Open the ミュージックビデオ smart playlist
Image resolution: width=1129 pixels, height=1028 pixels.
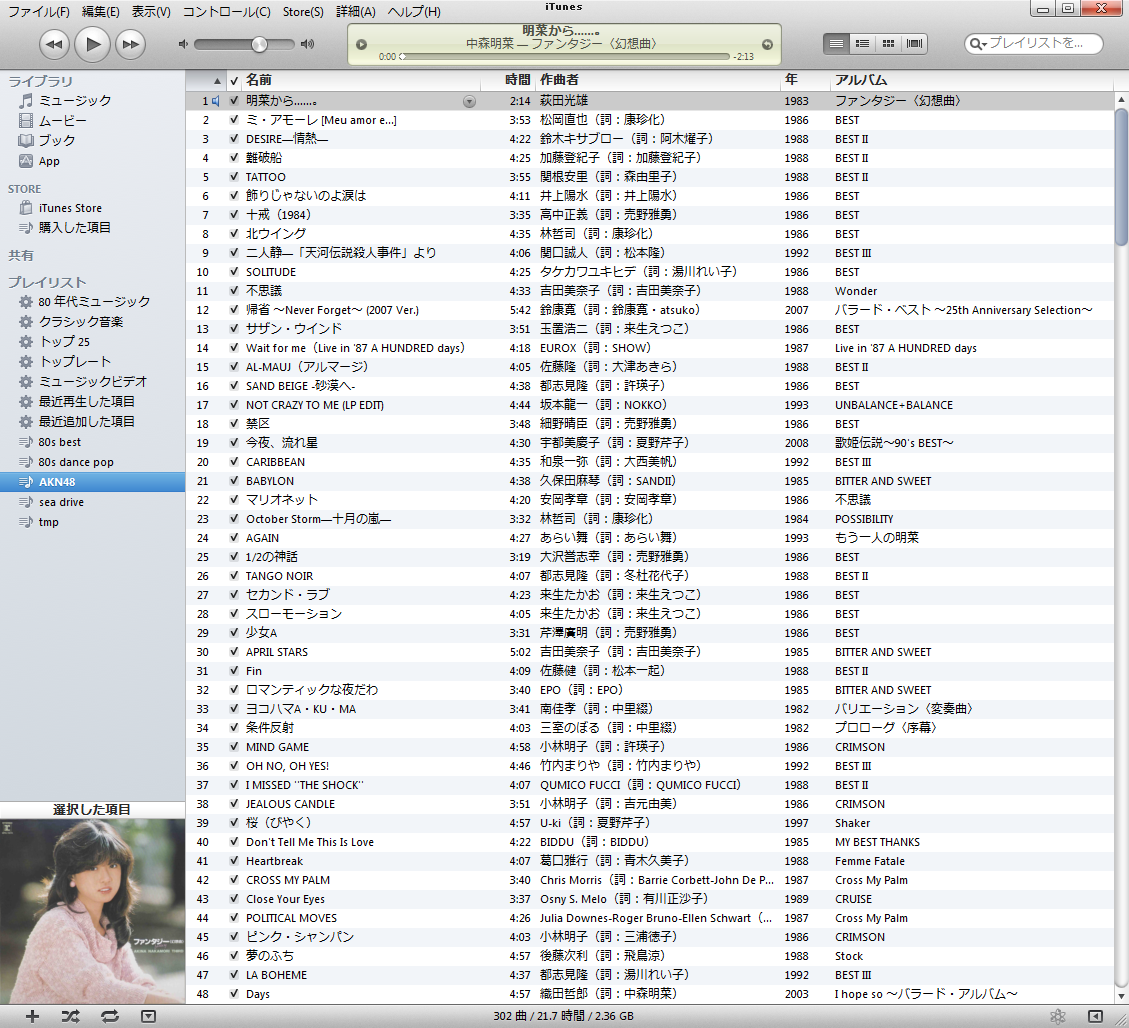(x=92, y=382)
